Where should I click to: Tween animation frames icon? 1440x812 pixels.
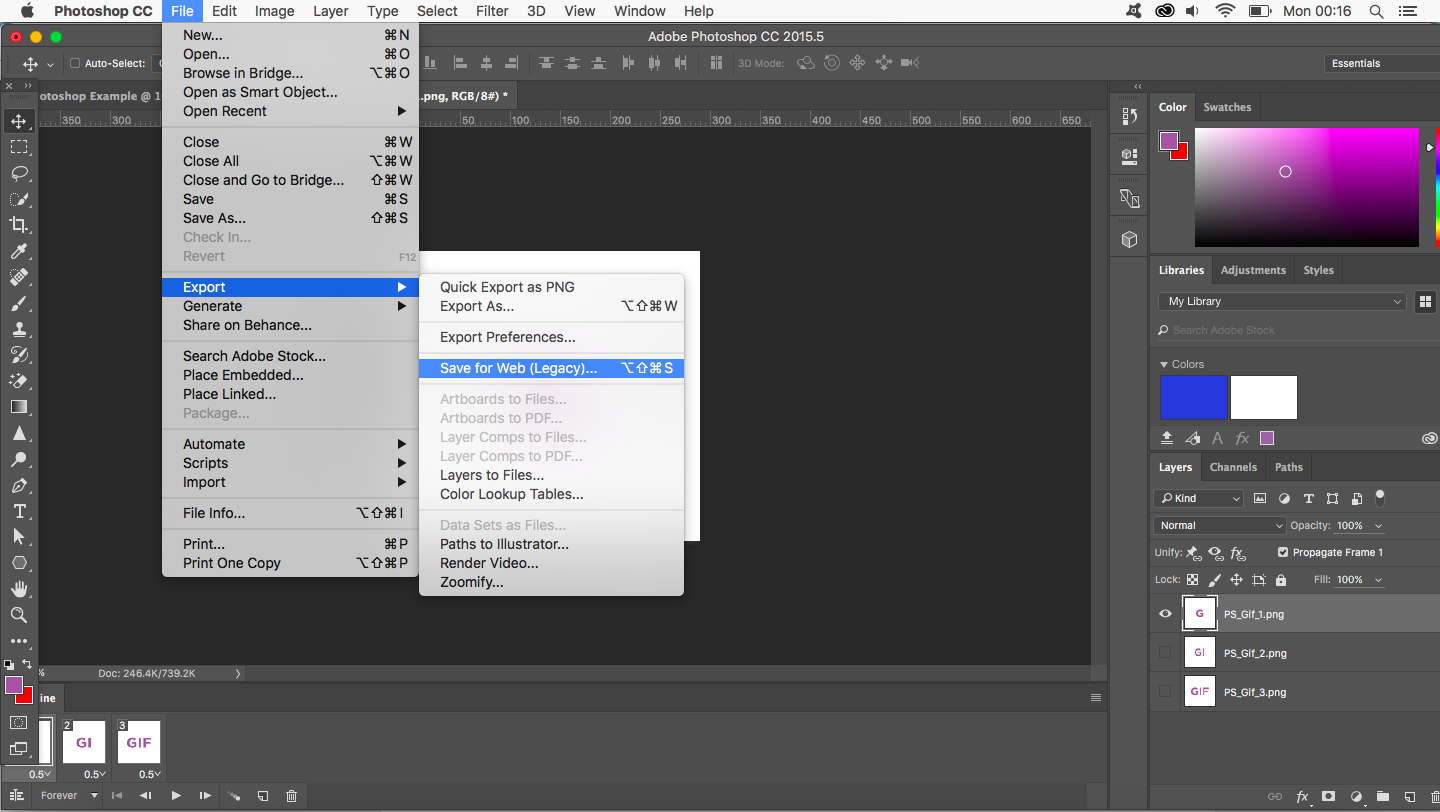pyautogui.click(x=233, y=796)
